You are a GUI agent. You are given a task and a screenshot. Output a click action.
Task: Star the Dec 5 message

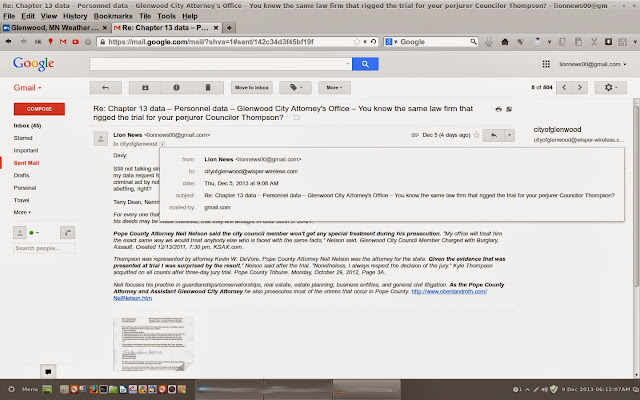[x=476, y=135]
